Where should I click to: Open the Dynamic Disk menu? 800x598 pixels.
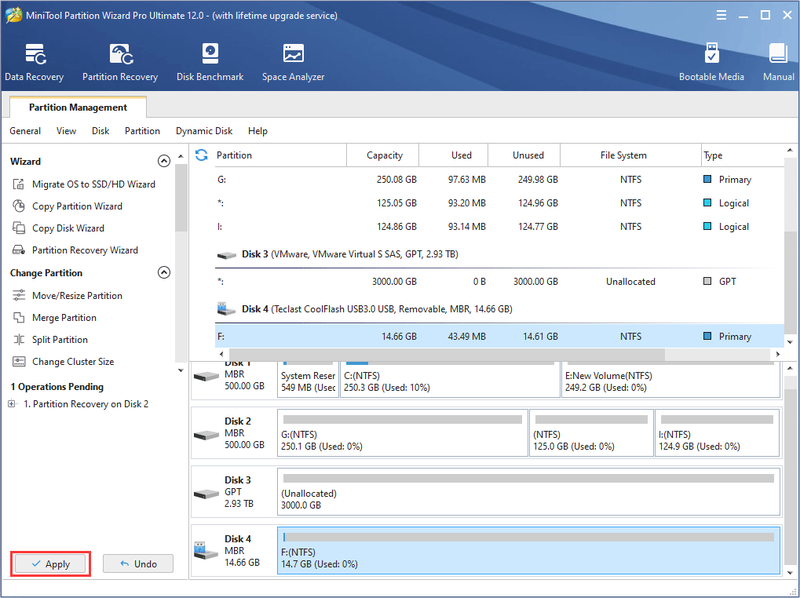[x=204, y=131]
